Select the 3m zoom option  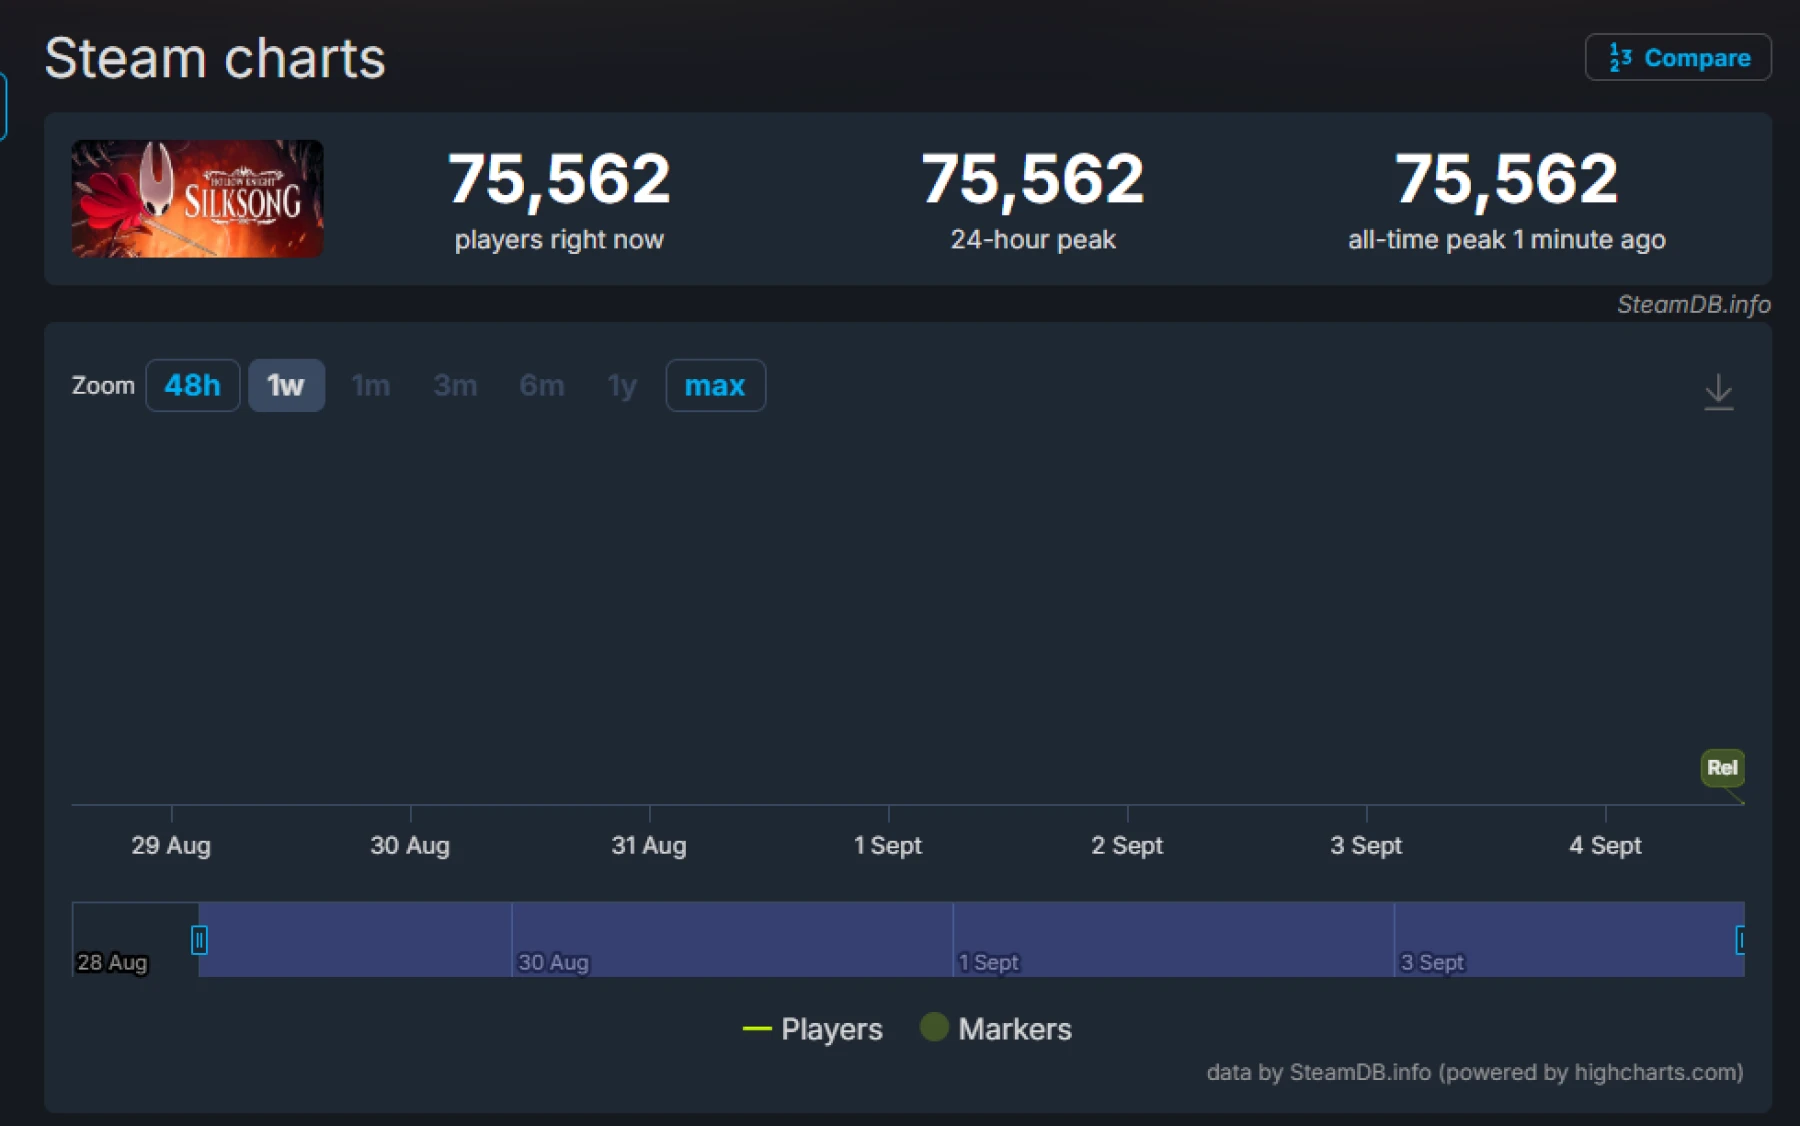pyautogui.click(x=455, y=385)
